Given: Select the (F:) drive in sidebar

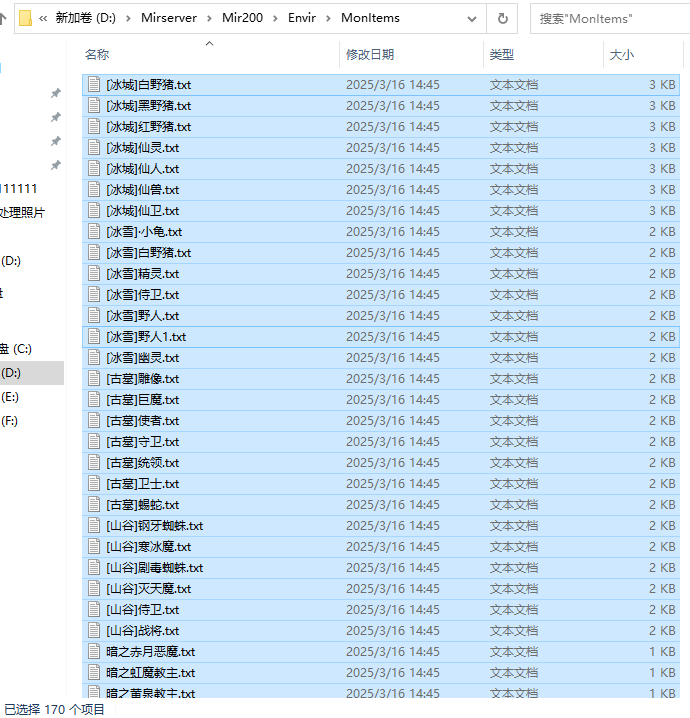Looking at the screenshot, I should coord(10,421).
